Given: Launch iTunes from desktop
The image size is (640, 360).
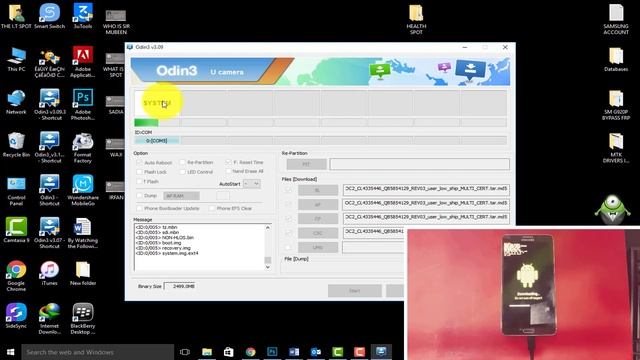Looking at the screenshot, I should 49,273.
